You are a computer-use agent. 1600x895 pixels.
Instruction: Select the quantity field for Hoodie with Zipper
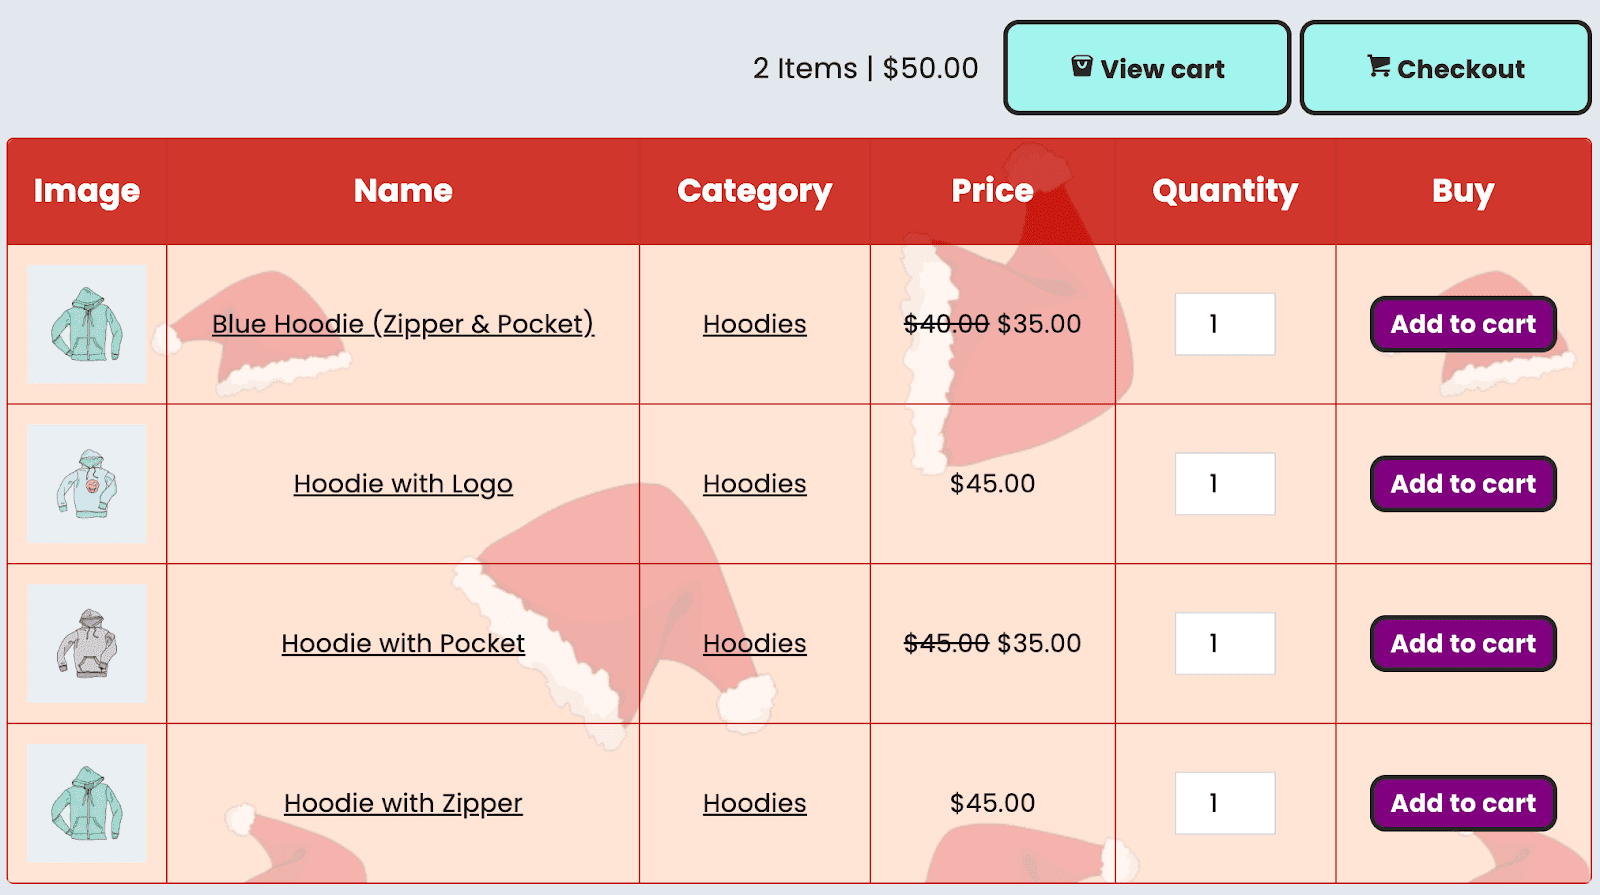pos(1225,803)
